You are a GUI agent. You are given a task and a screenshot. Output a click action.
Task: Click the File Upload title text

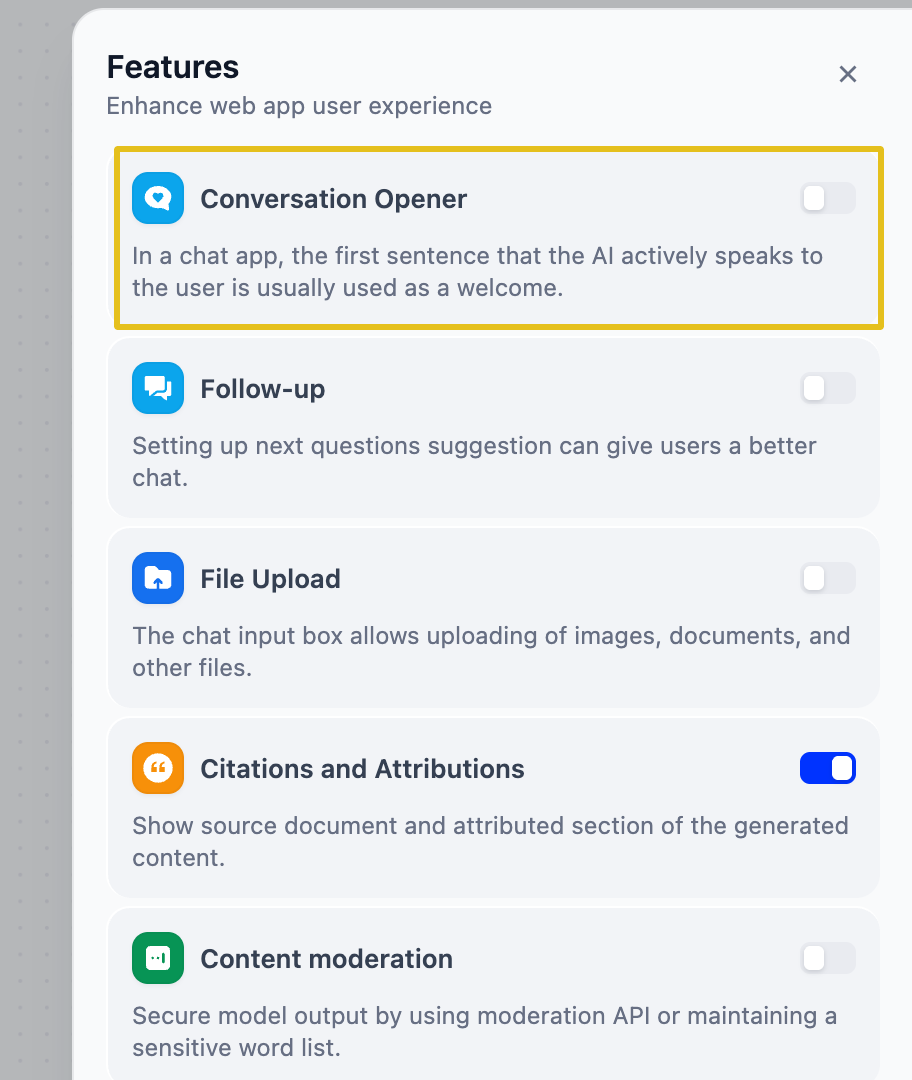click(x=270, y=579)
